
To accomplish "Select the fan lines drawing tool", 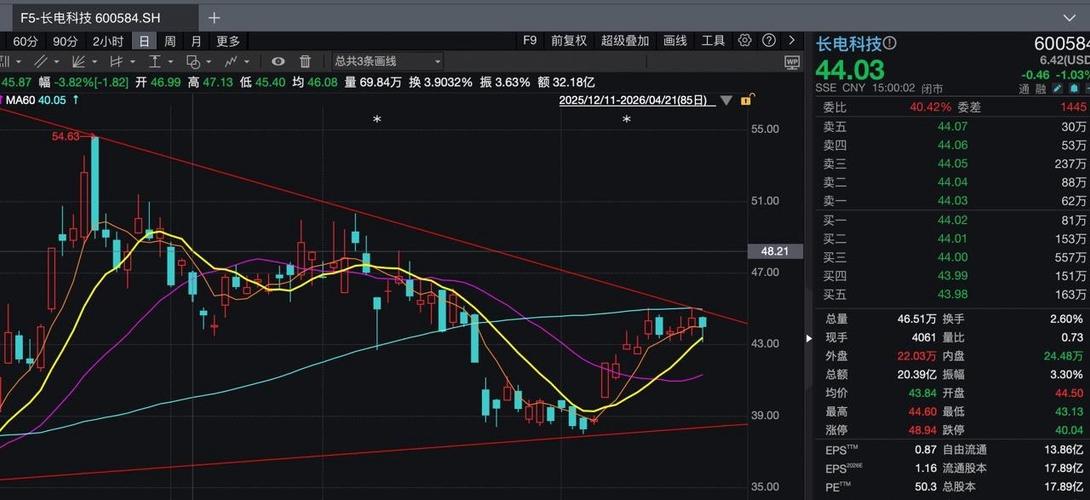I will [79, 61].
